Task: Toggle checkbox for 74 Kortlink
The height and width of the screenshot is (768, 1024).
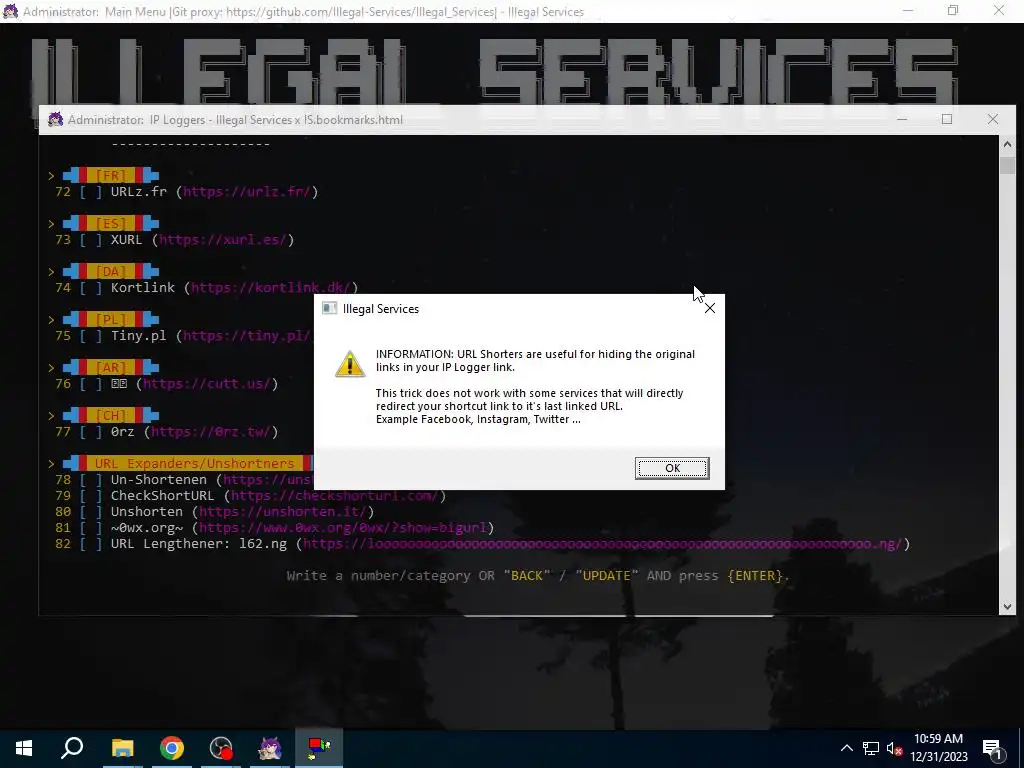Action: [x=91, y=287]
